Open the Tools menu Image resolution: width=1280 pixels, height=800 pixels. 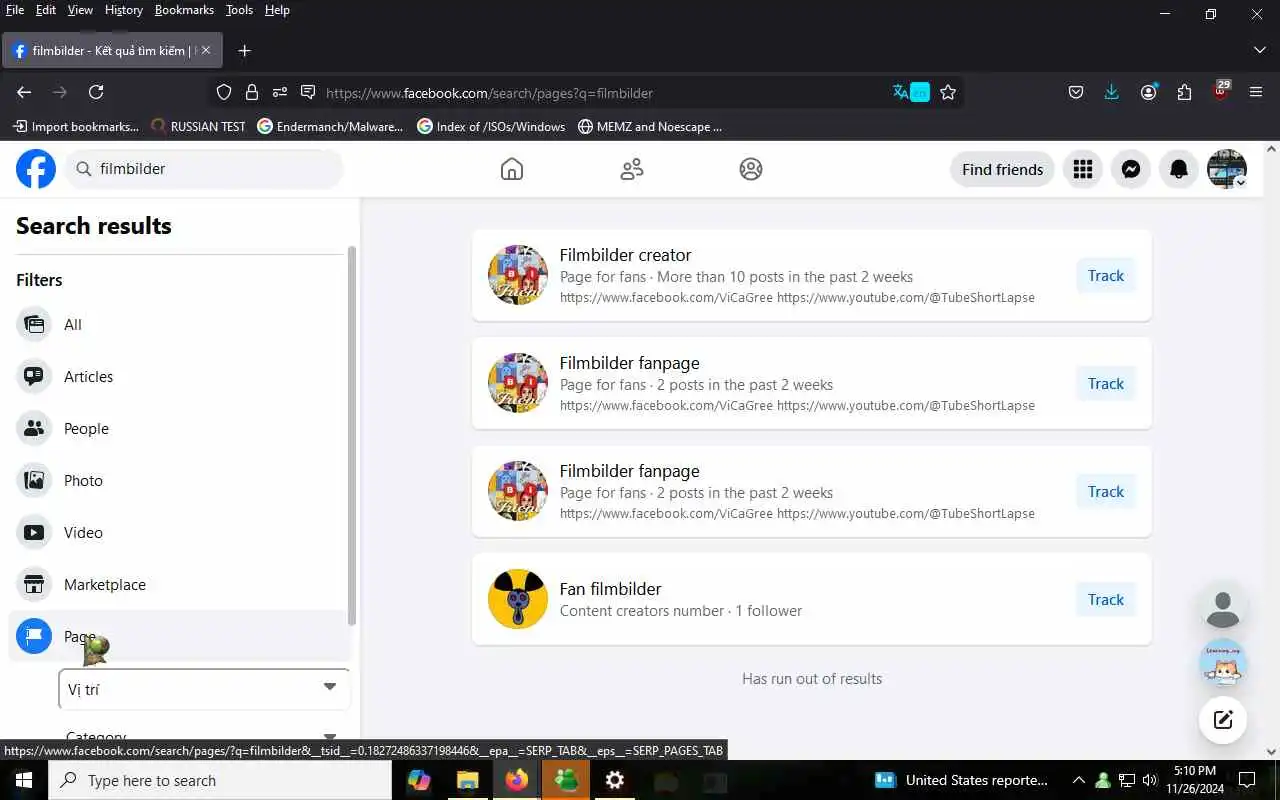(x=239, y=10)
